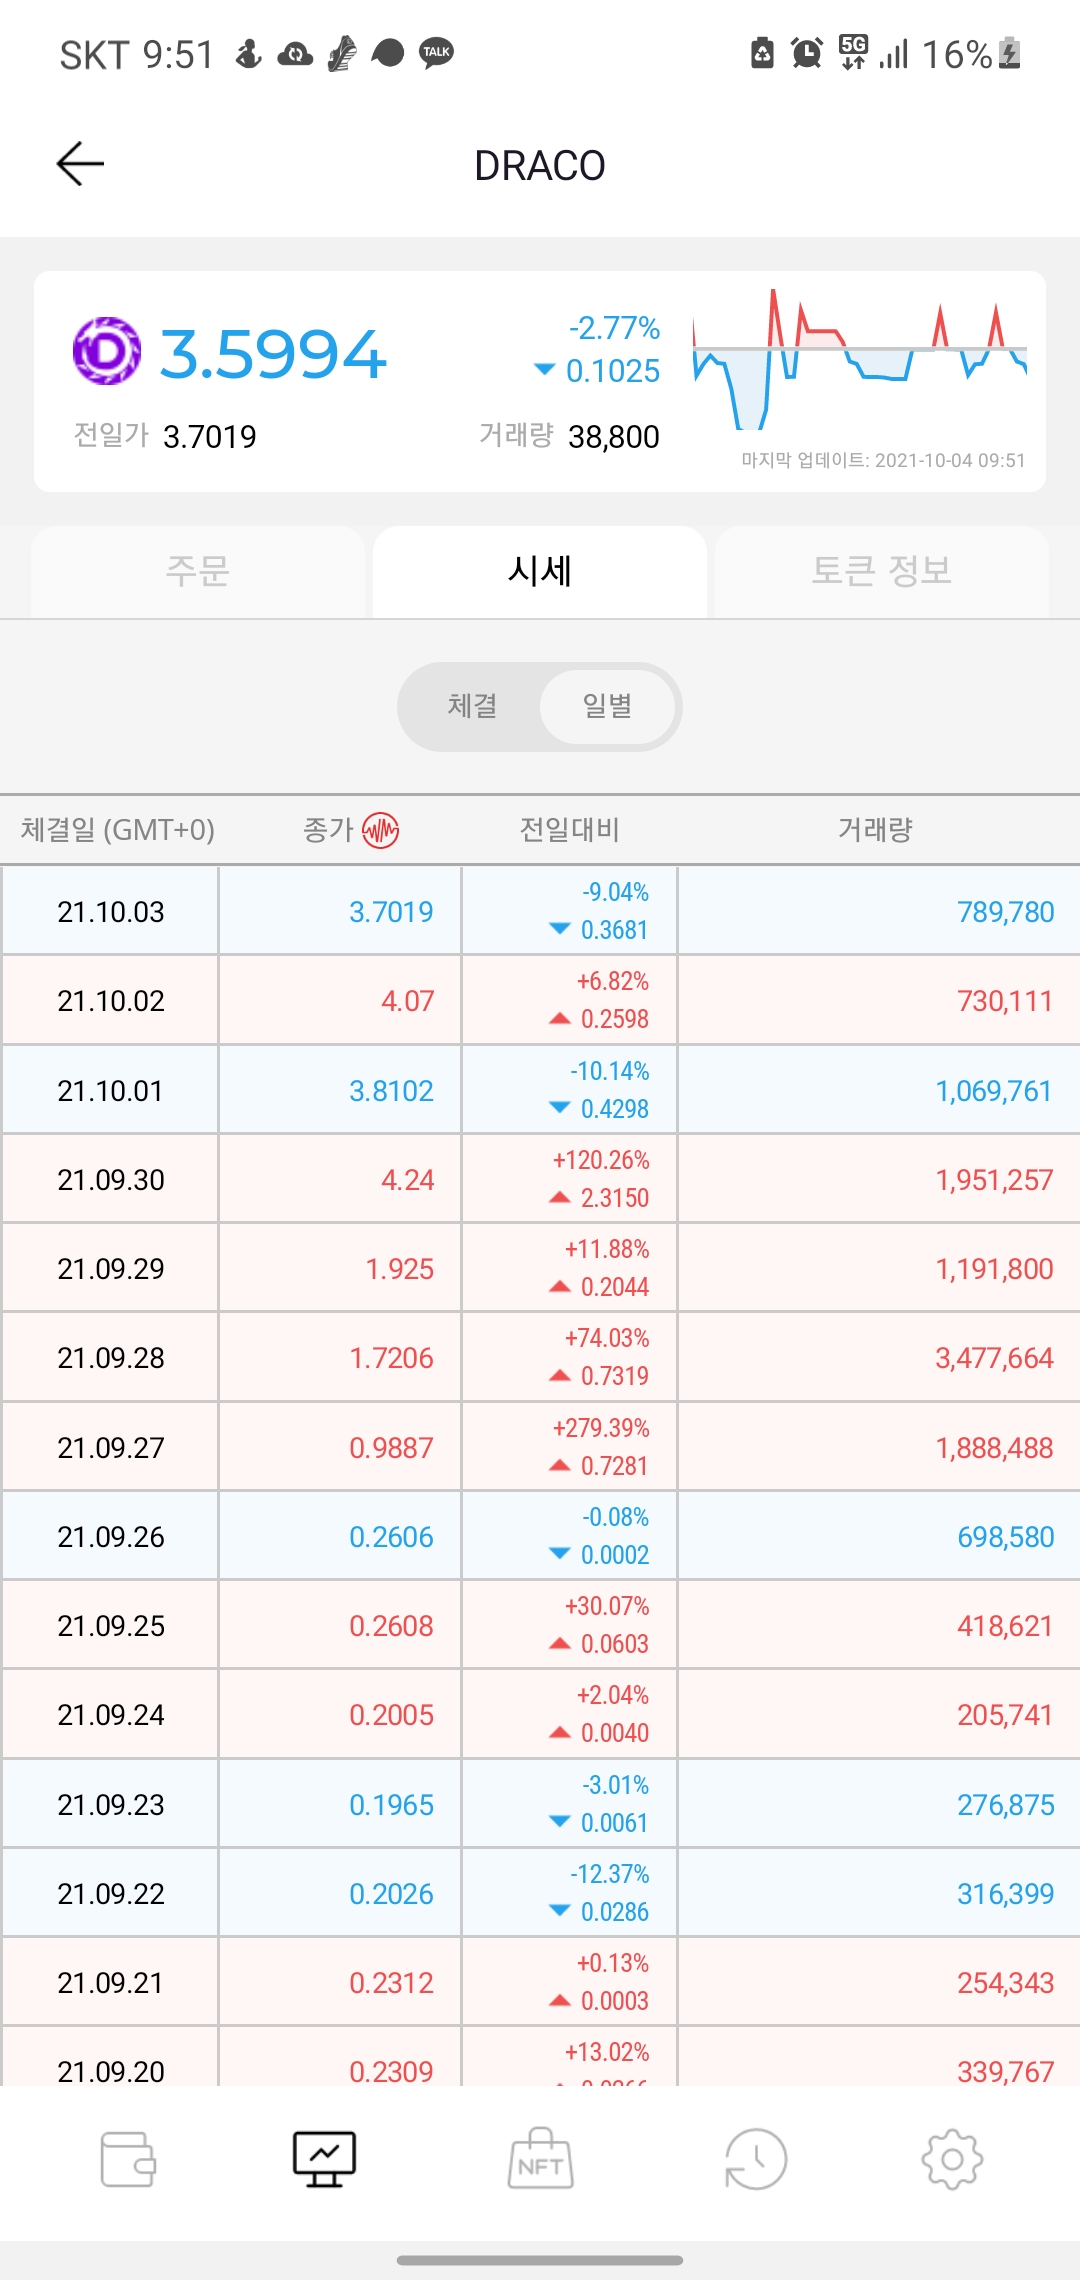The height and width of the screenshot is (2280, 1080).
Task: Tap the +120.26% change cell
Action: pyautogui.click(x=570, y=1179)
